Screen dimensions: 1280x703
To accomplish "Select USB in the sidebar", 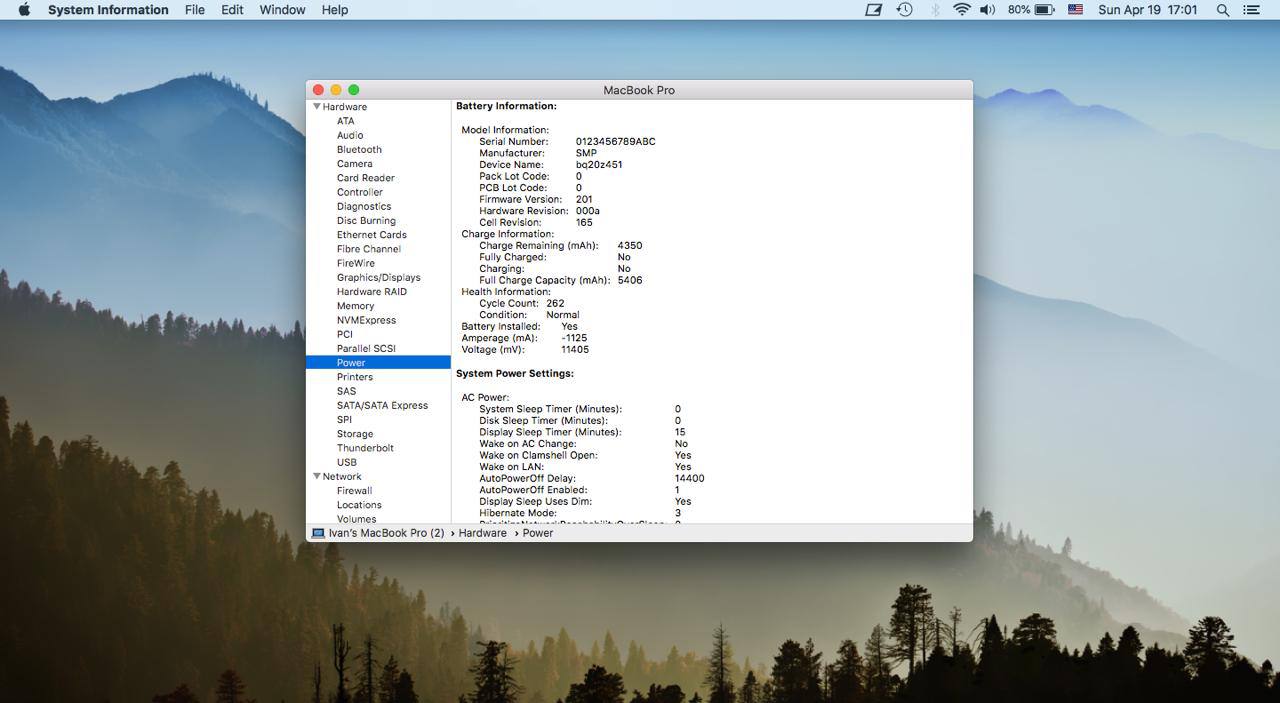I will coord(347,462).
